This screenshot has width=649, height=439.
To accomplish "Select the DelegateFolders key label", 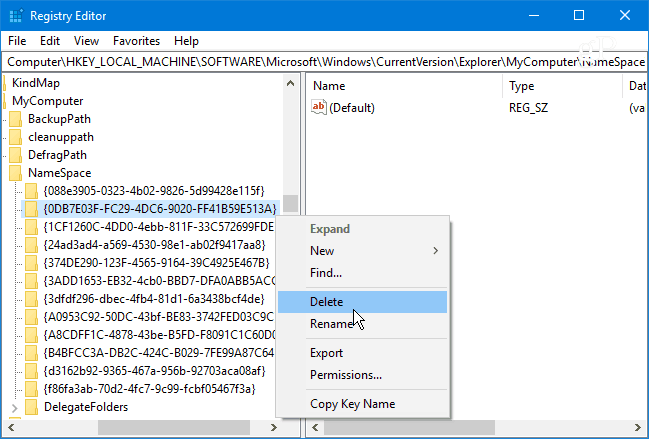I will pyautogui.click(x=86, y=407).
